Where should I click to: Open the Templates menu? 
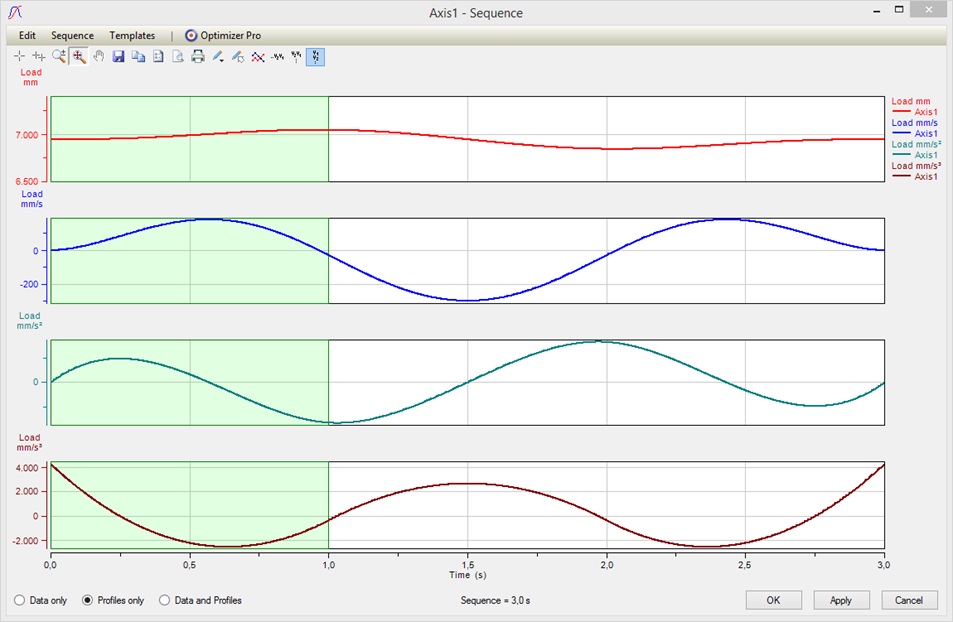[132, 35]
